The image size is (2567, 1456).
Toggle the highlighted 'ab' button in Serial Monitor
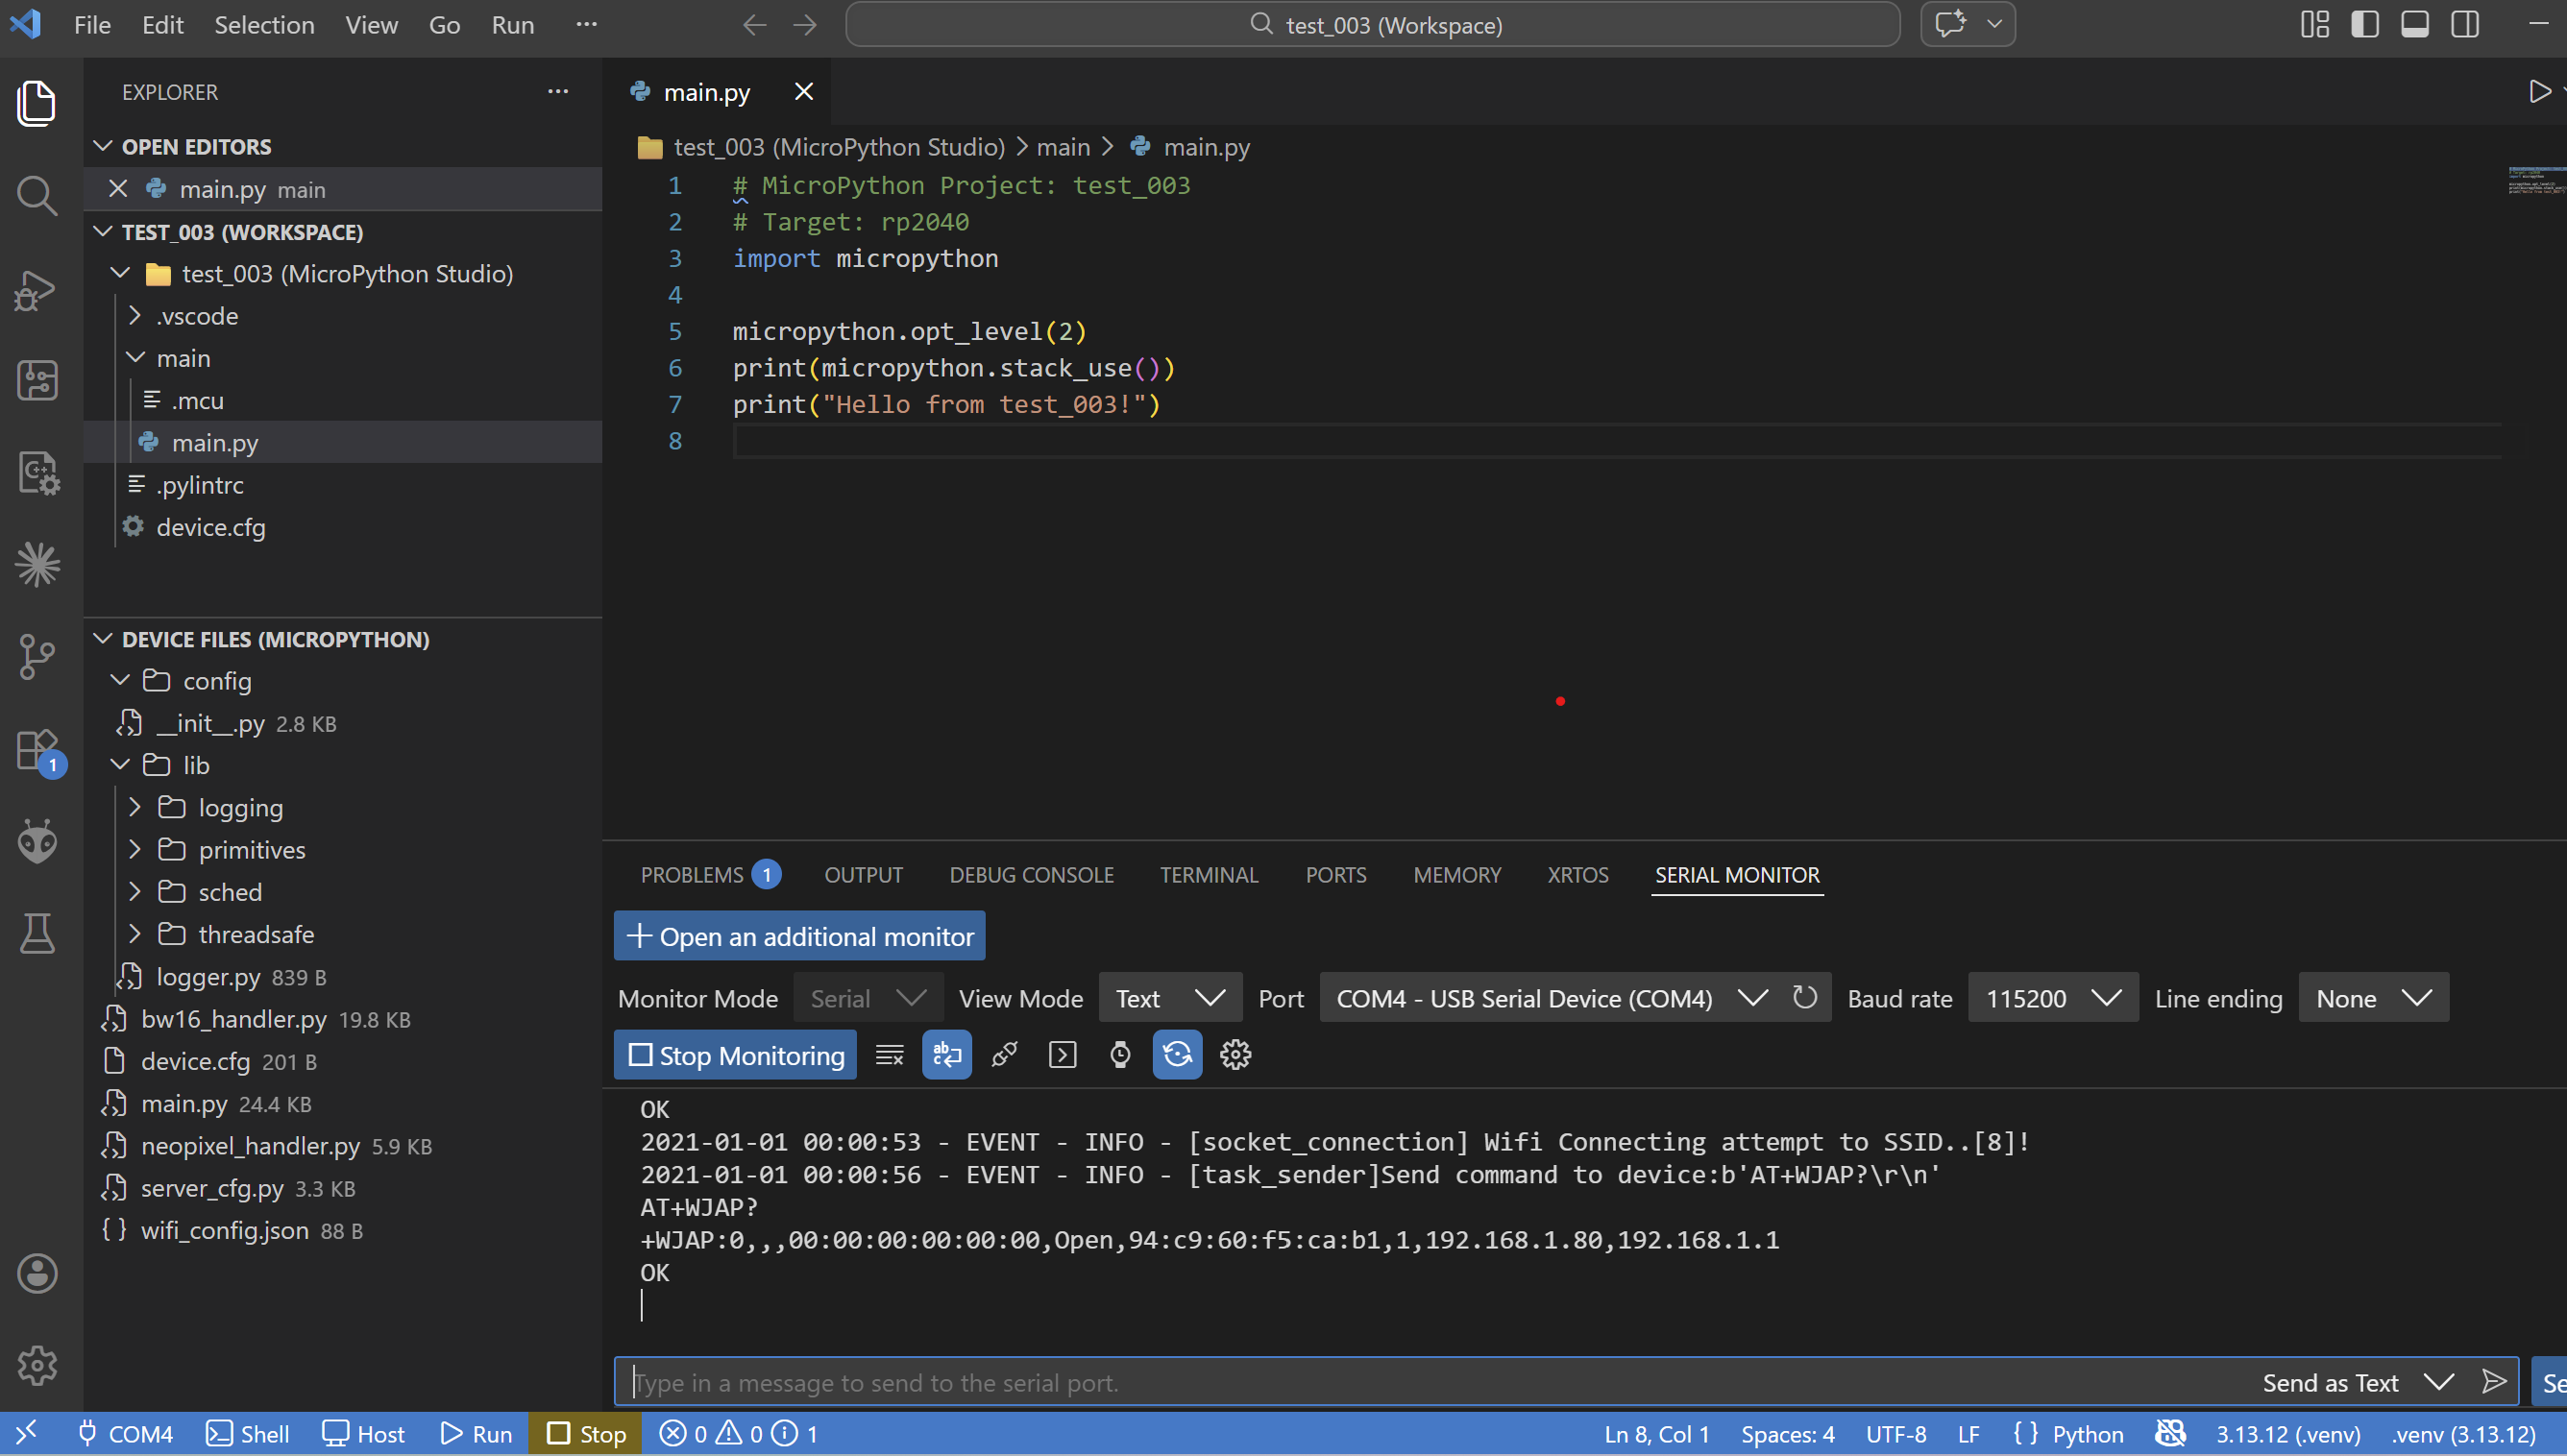coord(946,1055)
